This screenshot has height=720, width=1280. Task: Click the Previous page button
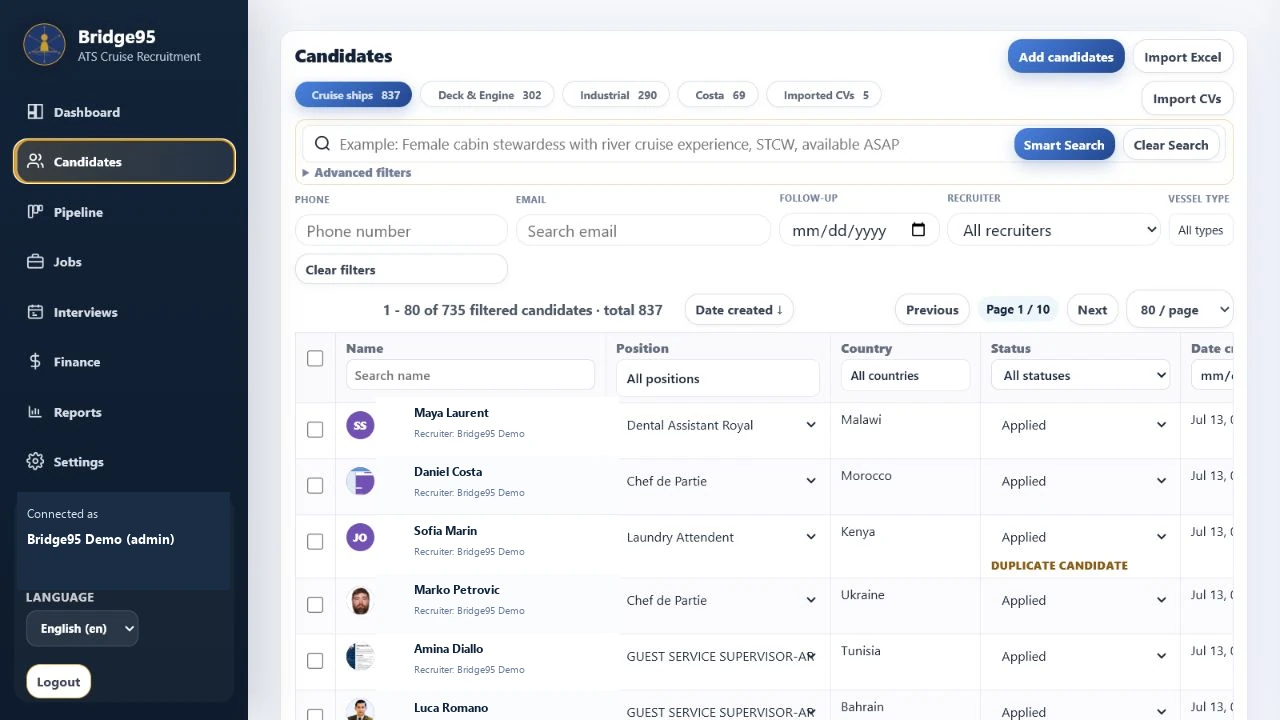[x=932, y=310]
